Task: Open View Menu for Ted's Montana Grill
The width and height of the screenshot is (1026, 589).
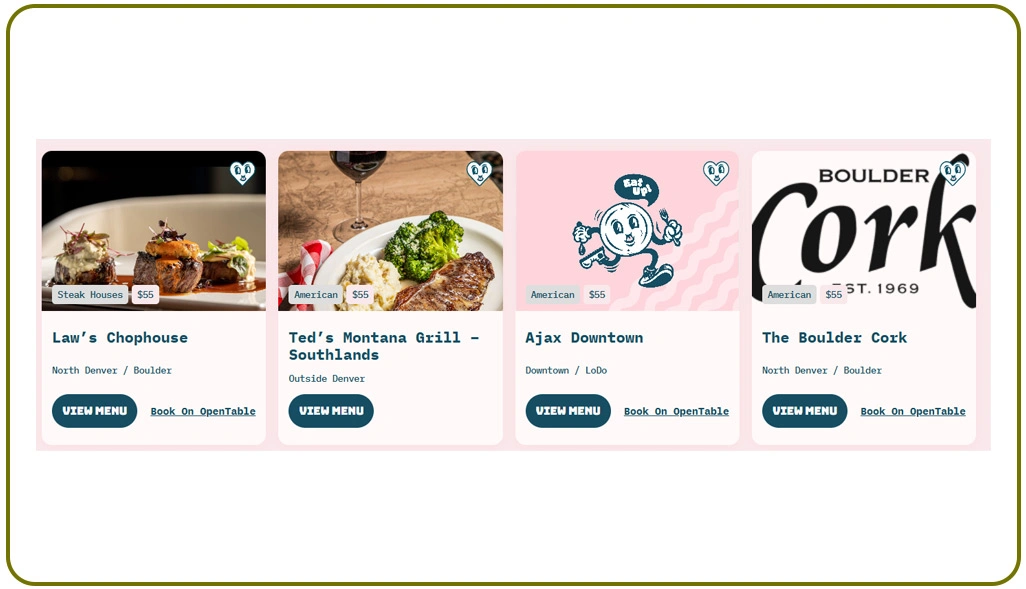Action: coord(331,411)
